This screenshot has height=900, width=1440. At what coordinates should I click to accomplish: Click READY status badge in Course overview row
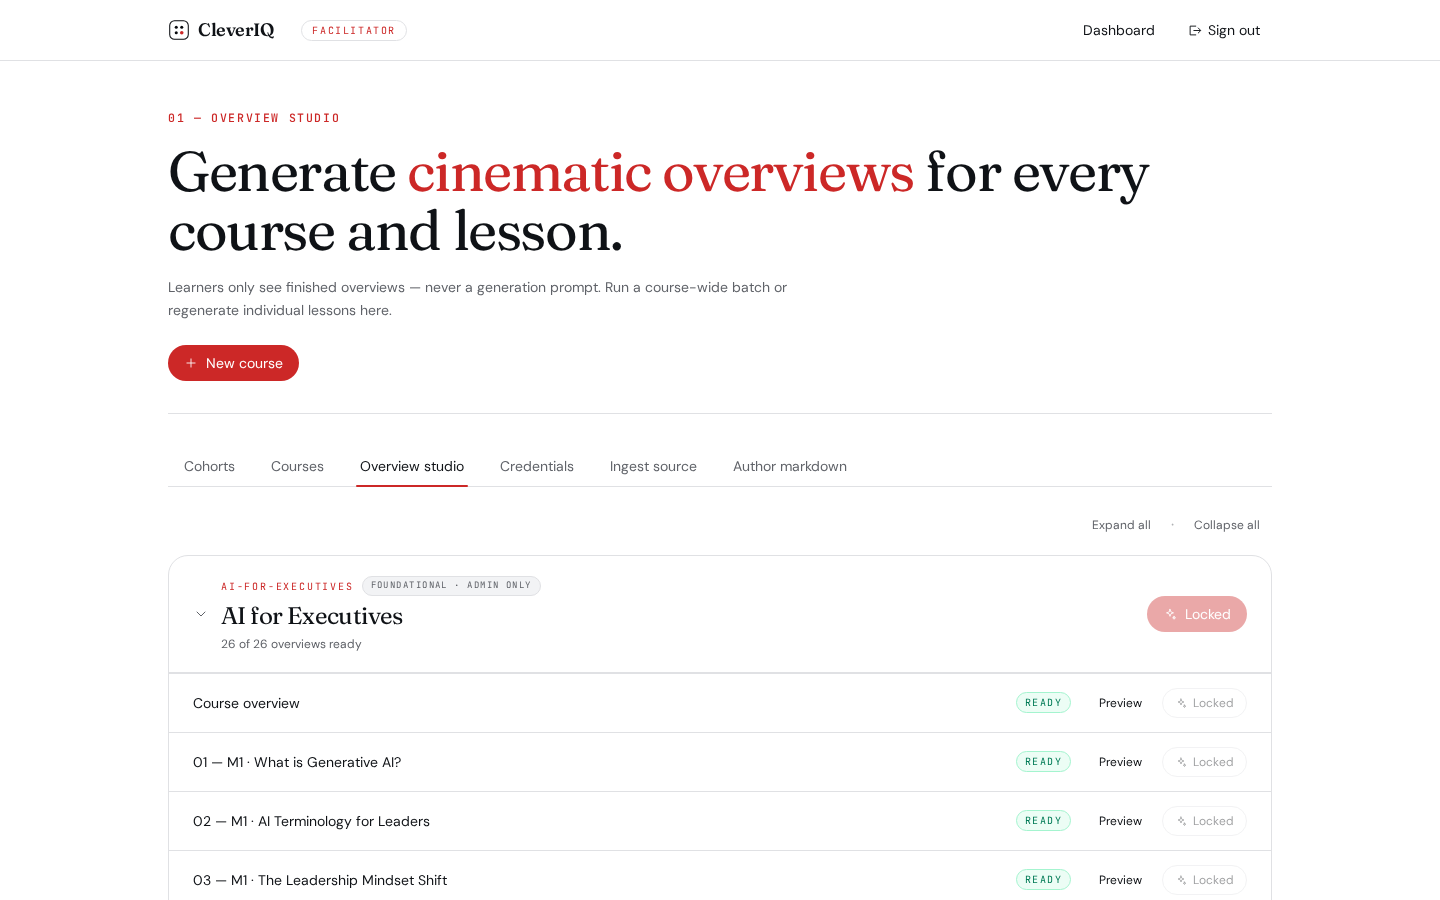point(1043,703)
